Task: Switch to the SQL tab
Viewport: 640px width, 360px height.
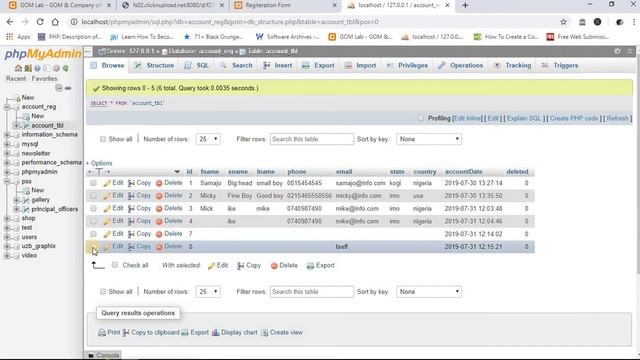Action: 197,65
